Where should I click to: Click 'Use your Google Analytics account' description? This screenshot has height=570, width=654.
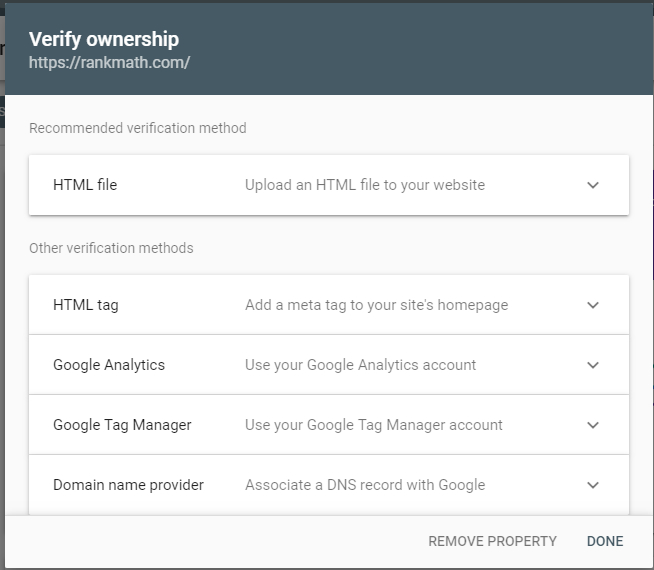click(360, 365)
